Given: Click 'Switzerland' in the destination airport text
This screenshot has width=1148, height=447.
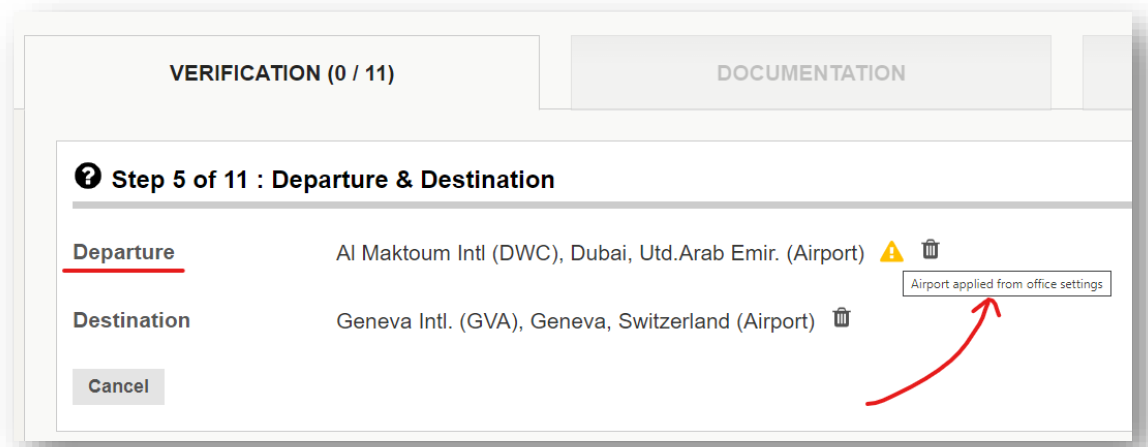Looking at the screenshot, I should coord(674,322).
